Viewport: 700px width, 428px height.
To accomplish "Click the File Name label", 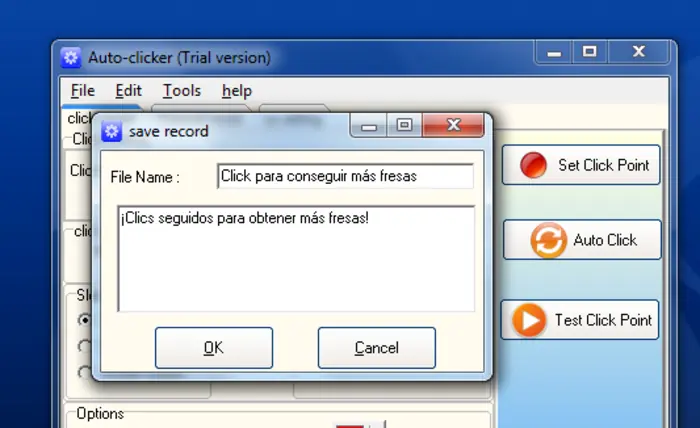I will click(145, 177).
